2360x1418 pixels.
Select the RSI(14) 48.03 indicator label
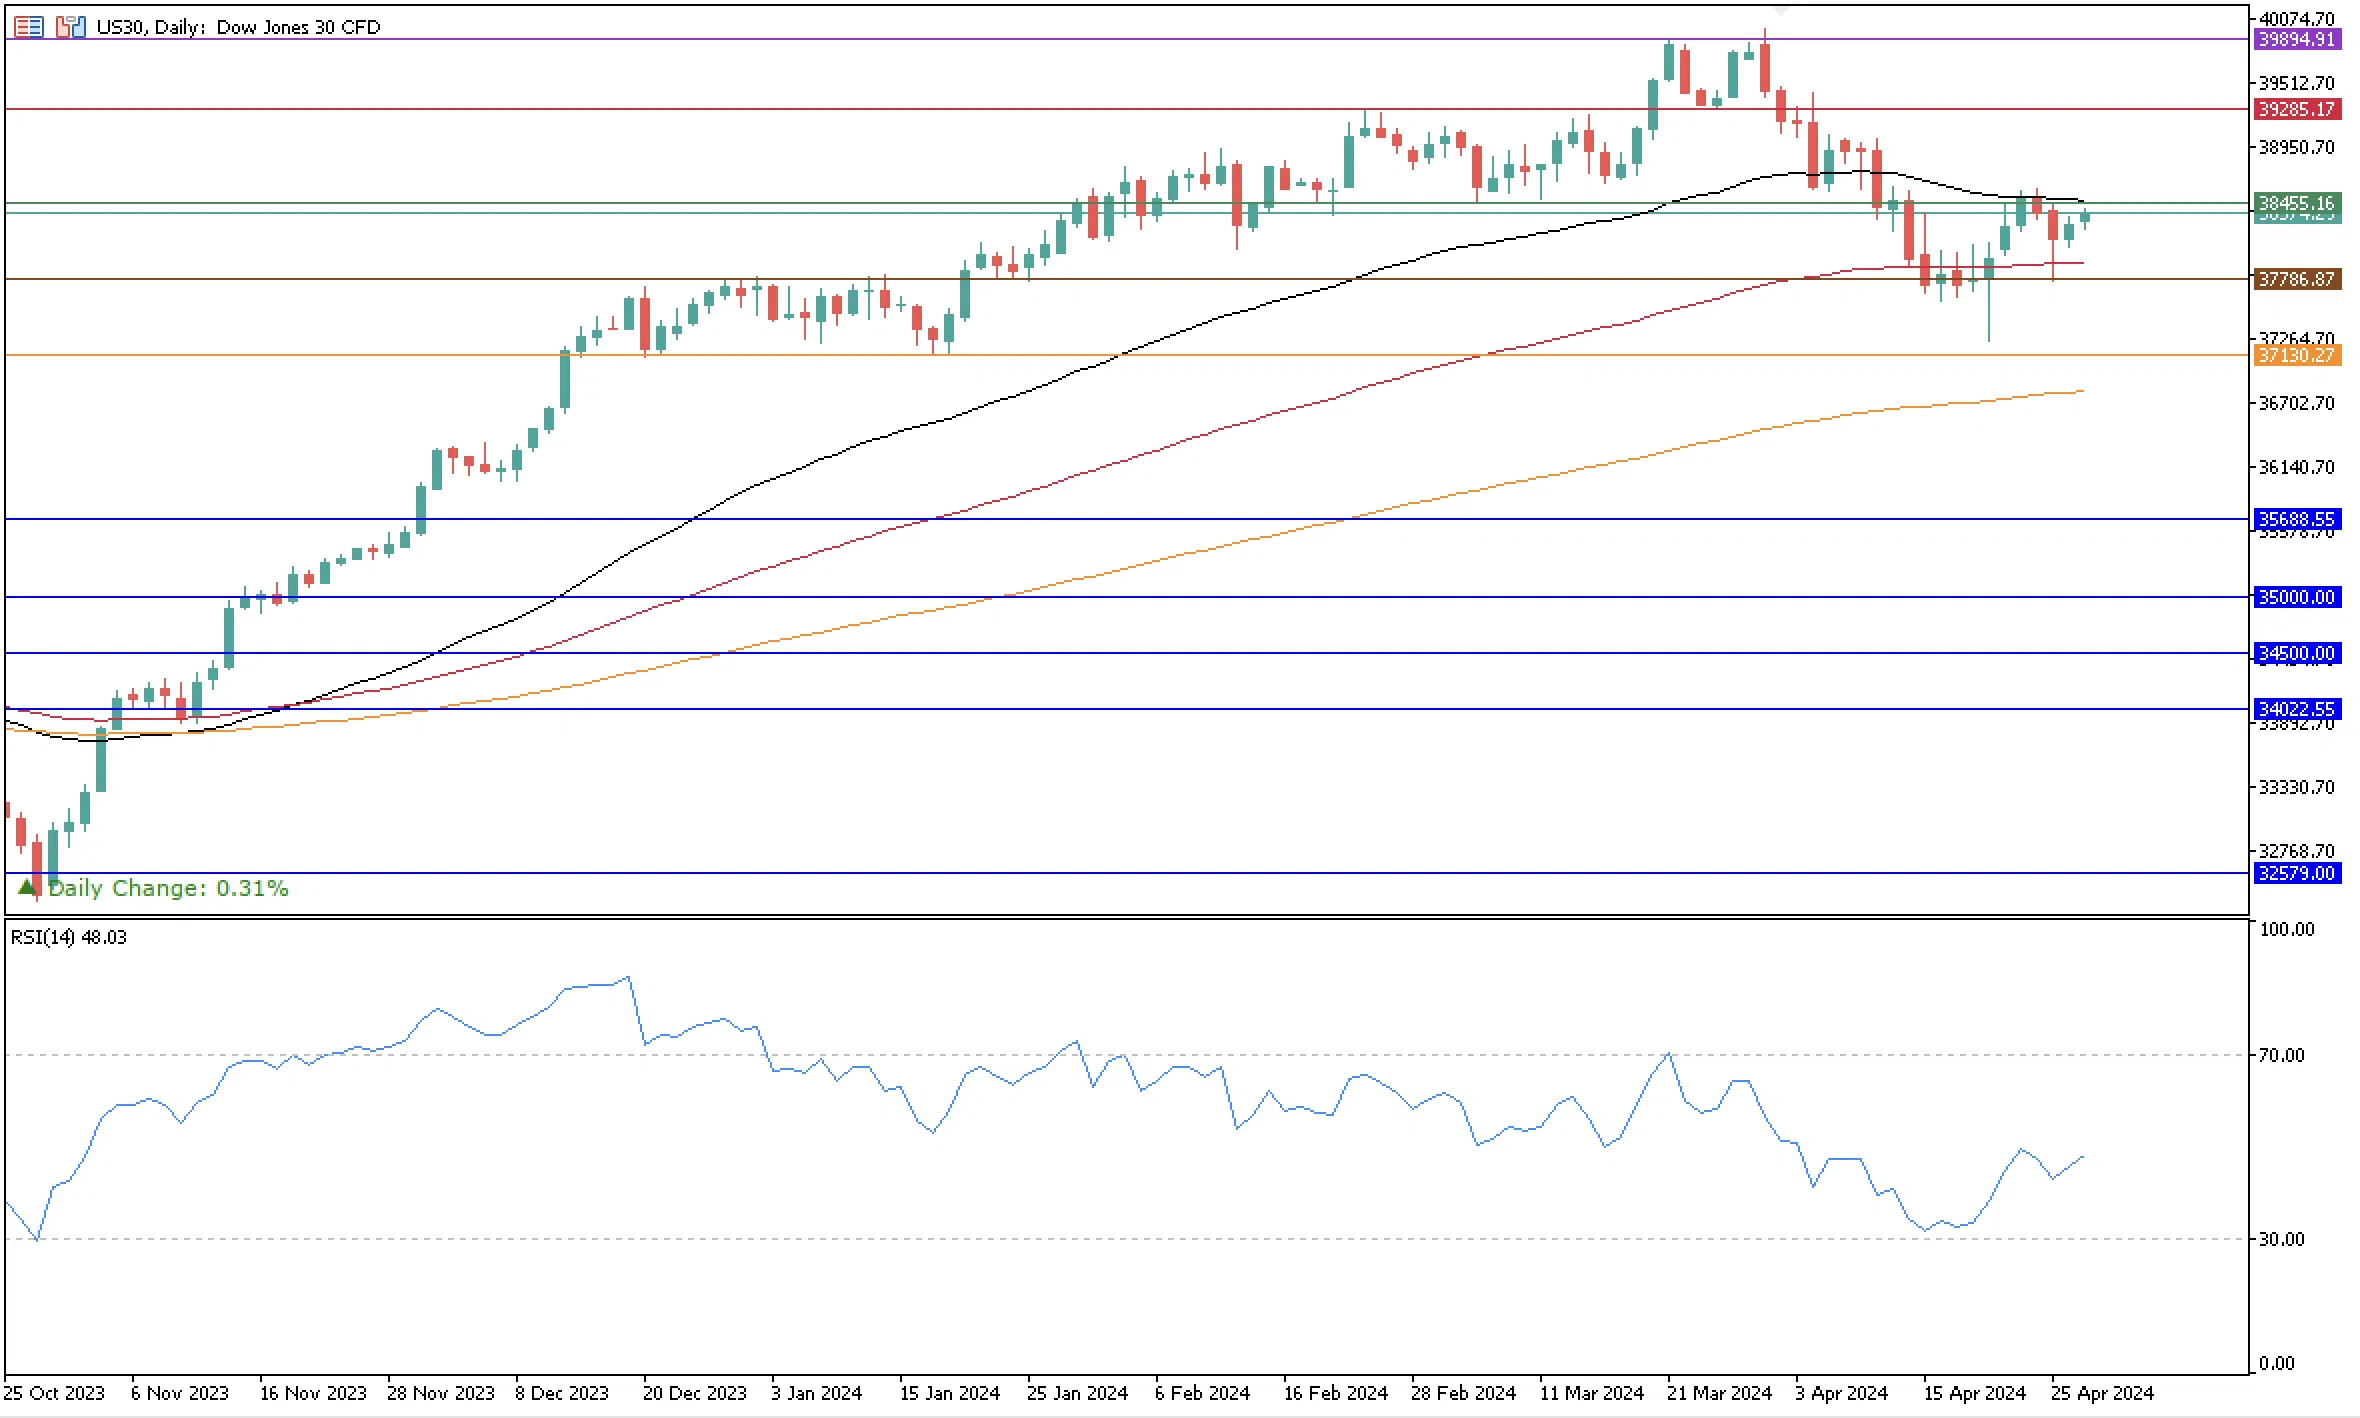(69, 937)
